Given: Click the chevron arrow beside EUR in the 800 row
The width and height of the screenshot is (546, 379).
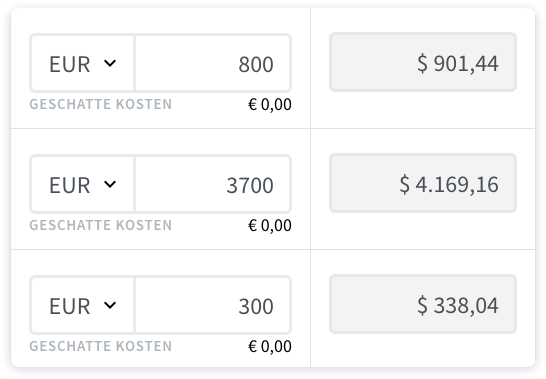Looking at the screenshot, I should 110,63.
